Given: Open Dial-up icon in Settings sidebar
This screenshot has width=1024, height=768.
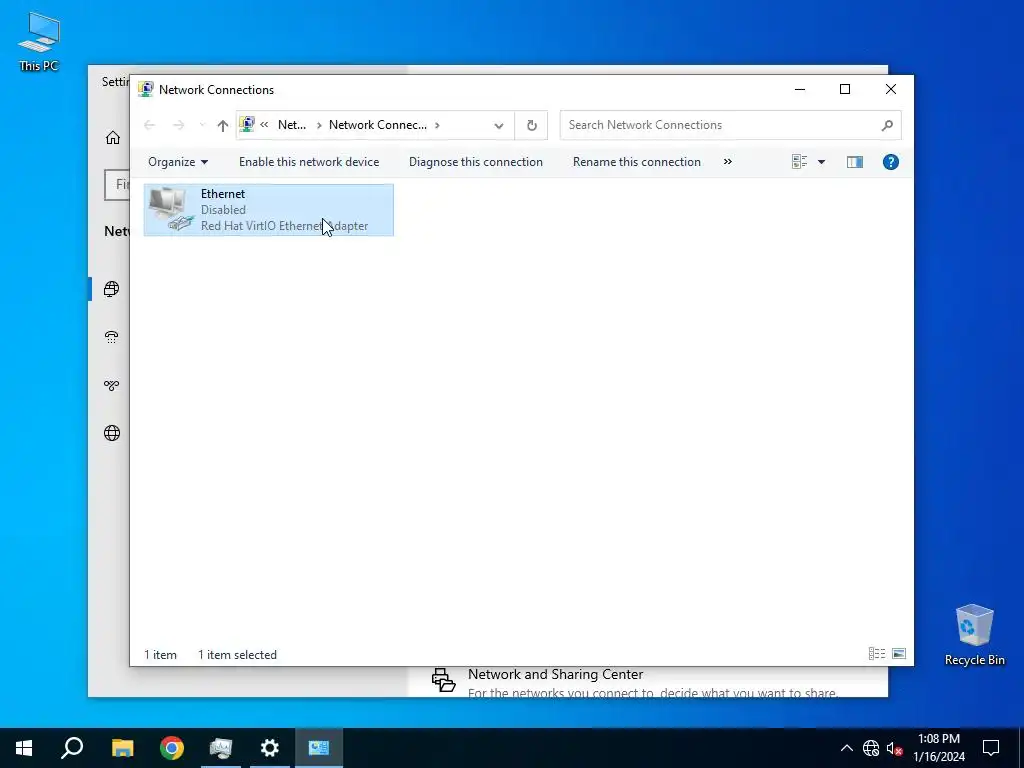Looking at the screenshot, I should coord(112,337).
